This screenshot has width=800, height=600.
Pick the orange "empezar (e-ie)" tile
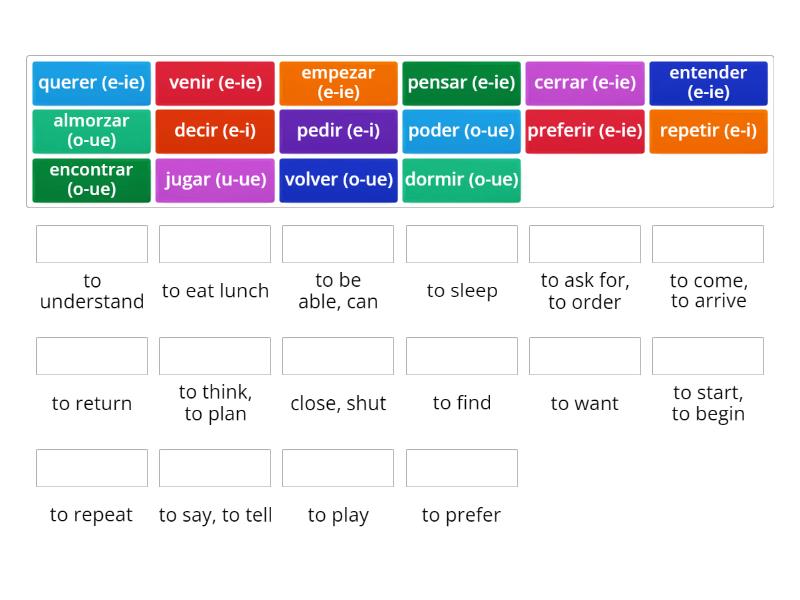pyautogui.click(x=338, y=83)
